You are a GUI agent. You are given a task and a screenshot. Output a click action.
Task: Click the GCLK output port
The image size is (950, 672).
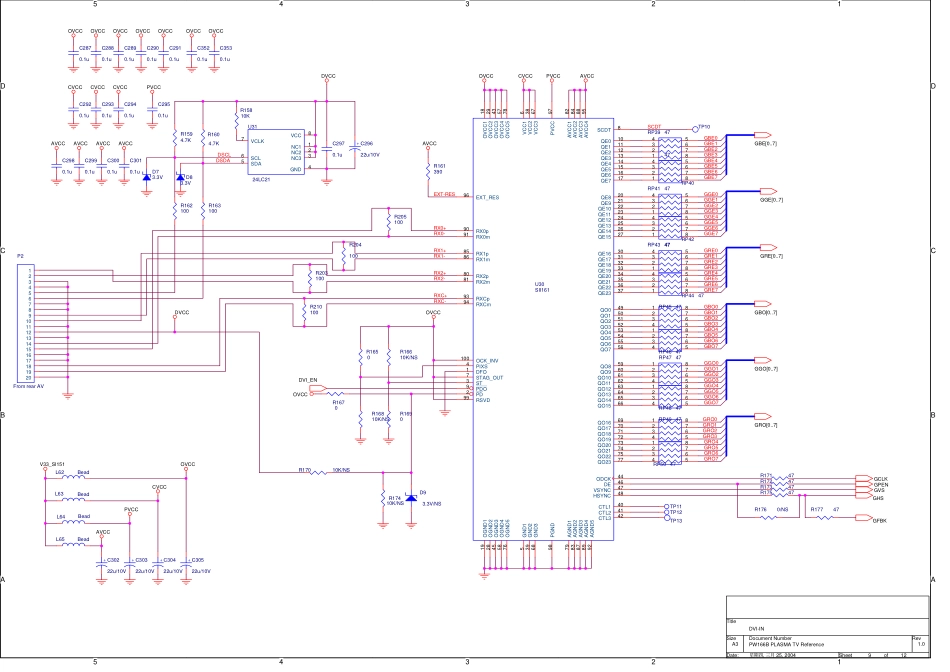click(x=864, y=478)
